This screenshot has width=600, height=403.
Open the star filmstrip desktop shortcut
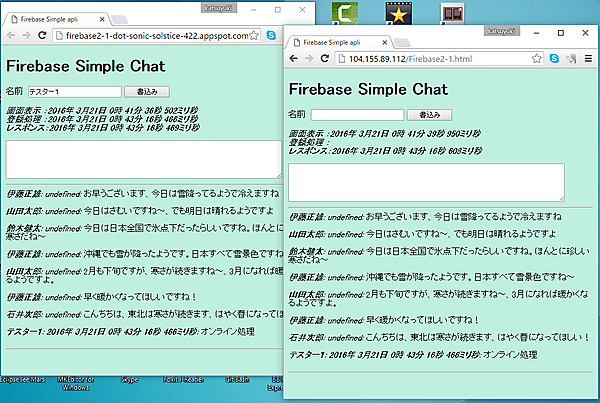[x=399, y=13]
